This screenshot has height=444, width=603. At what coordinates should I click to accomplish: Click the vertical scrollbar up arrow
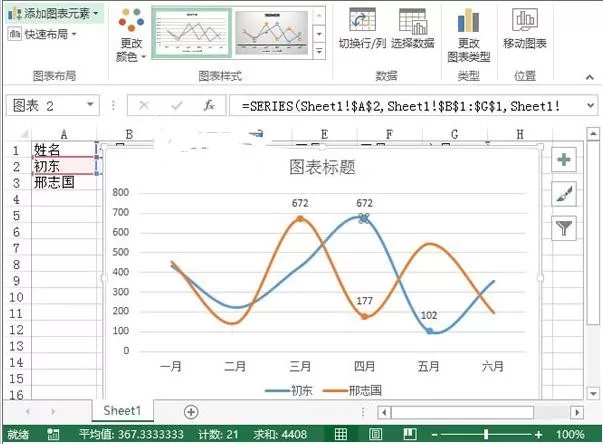[593, 134]
